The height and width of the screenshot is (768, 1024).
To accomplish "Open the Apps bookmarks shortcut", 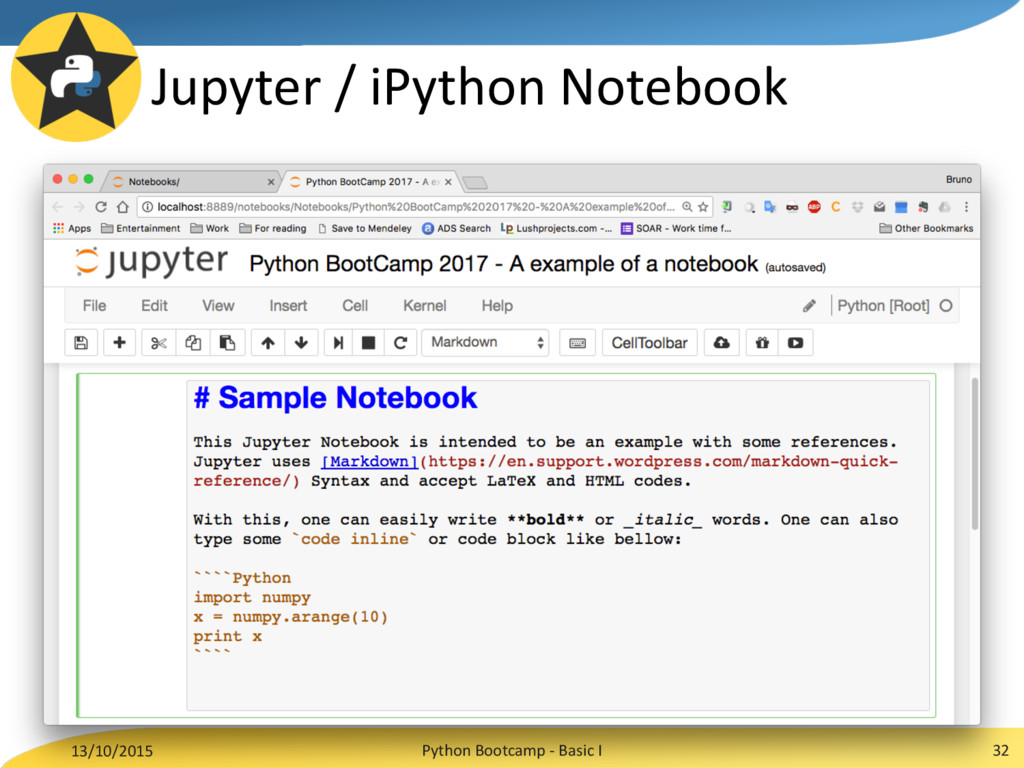I will 72,228.
